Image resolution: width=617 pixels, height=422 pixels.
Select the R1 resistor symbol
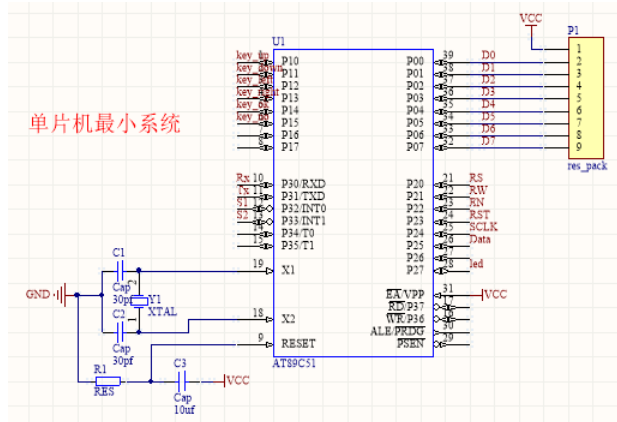(x=108, y=381)
